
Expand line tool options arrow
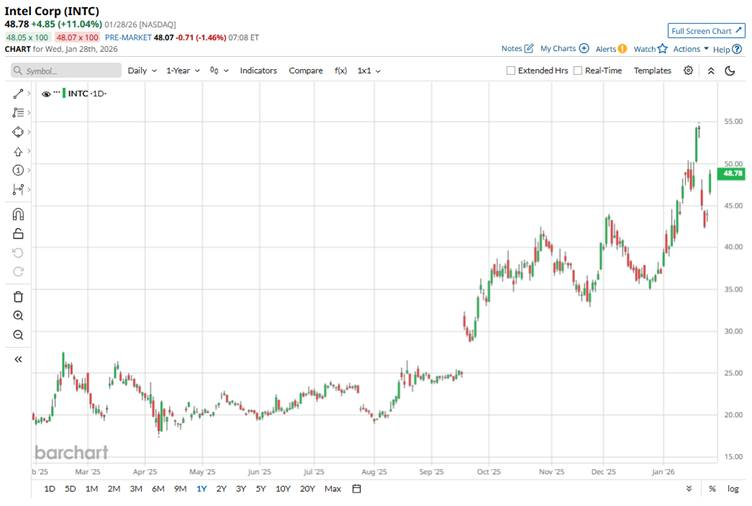(29, 94)
